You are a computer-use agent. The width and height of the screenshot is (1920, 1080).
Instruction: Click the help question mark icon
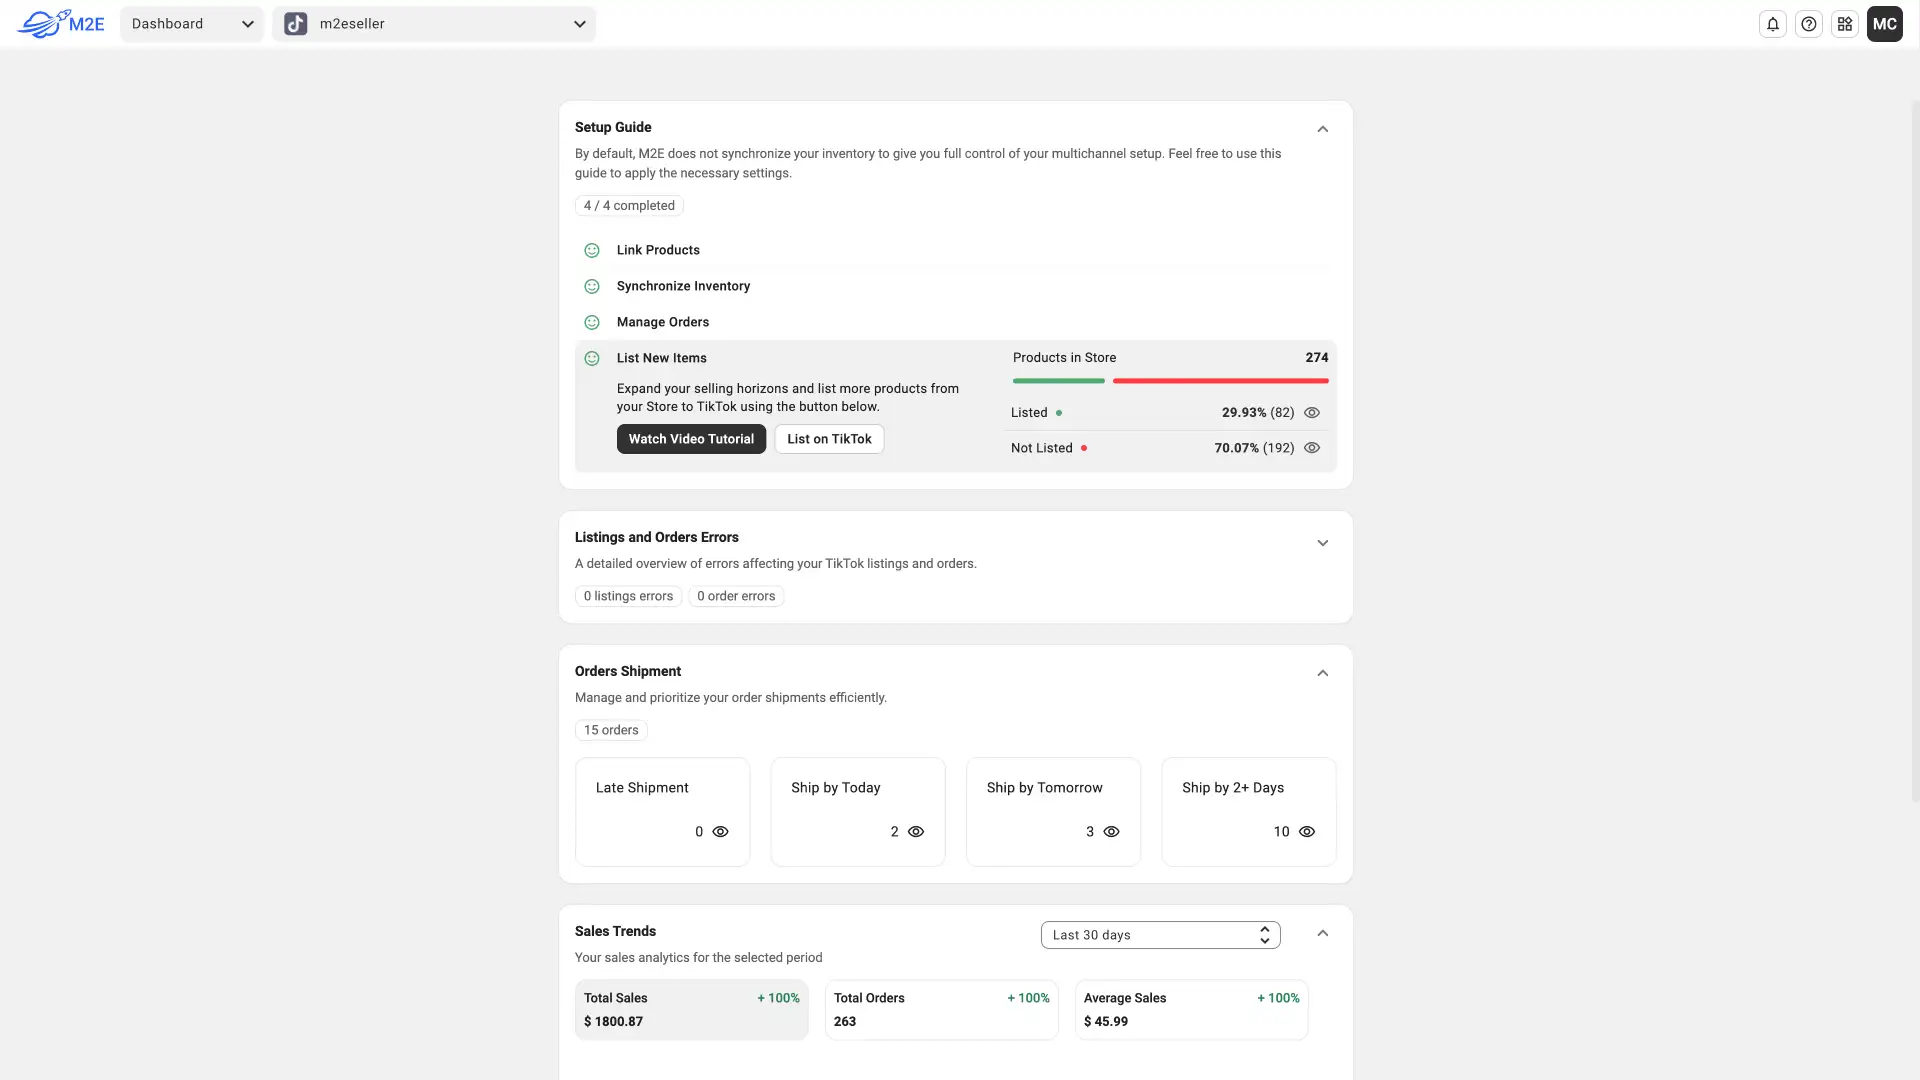[x=1808, y=24]
